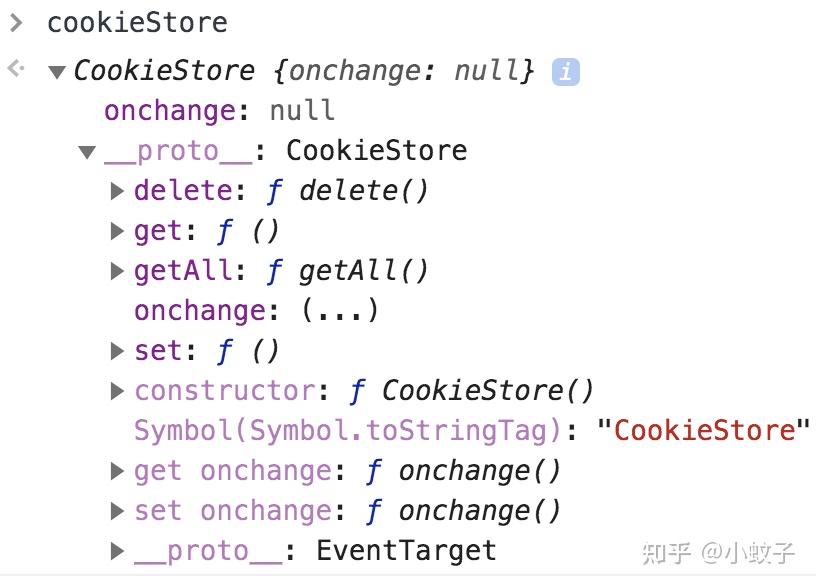816x586 pixels.
Task: Click the triangle next to set onchange
Action: pos(118,510)
